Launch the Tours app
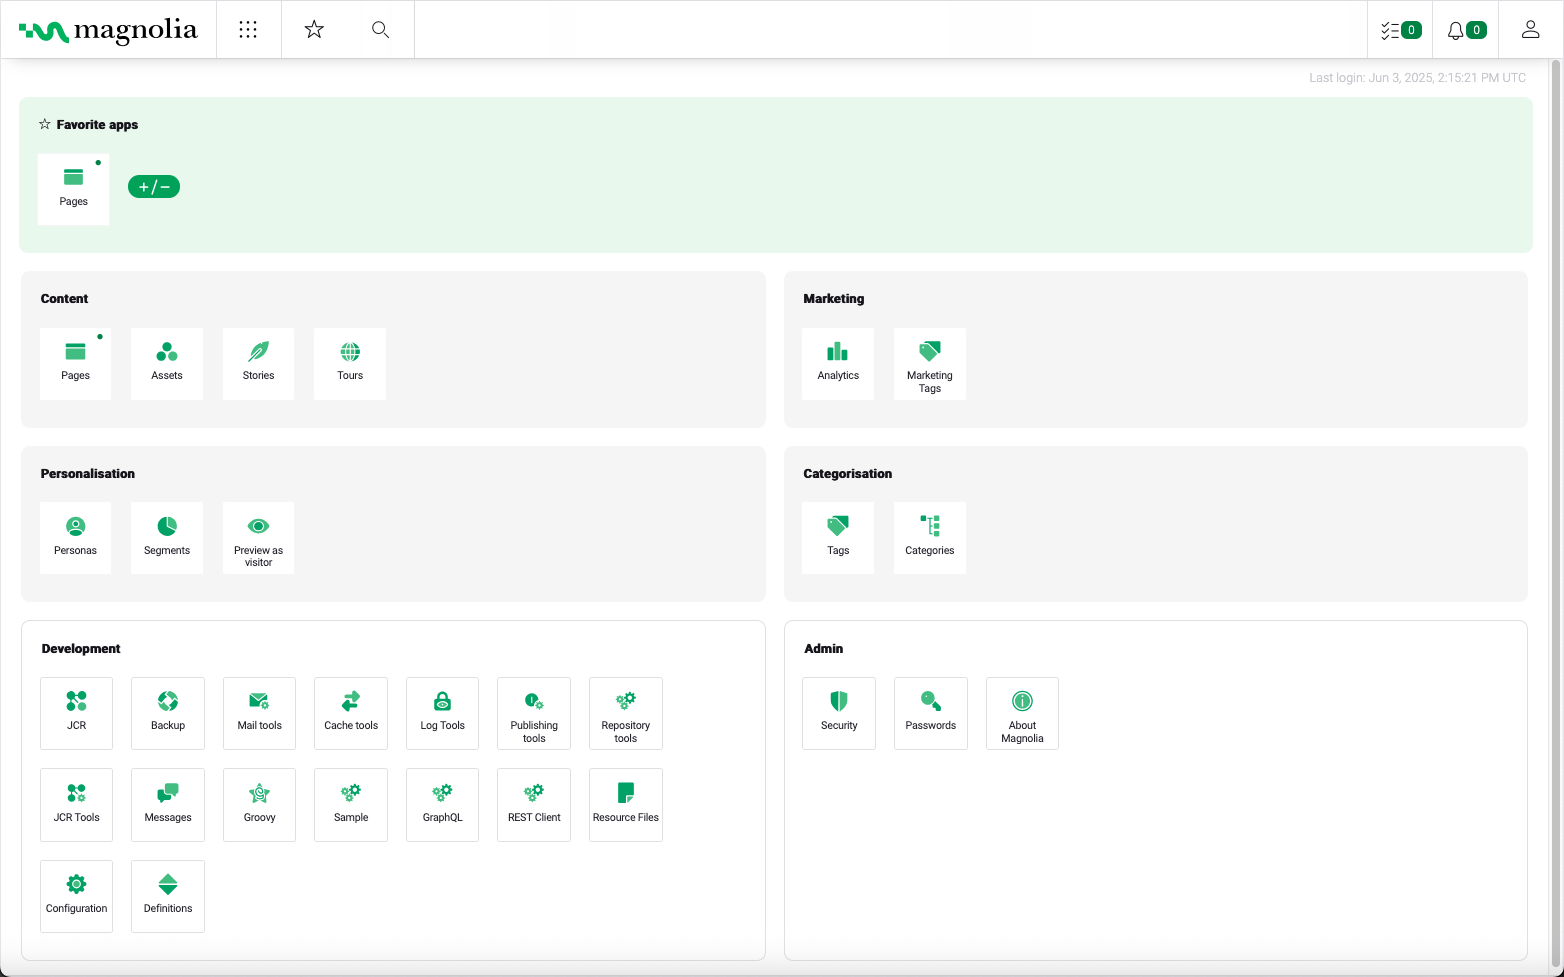 point(350,363)
